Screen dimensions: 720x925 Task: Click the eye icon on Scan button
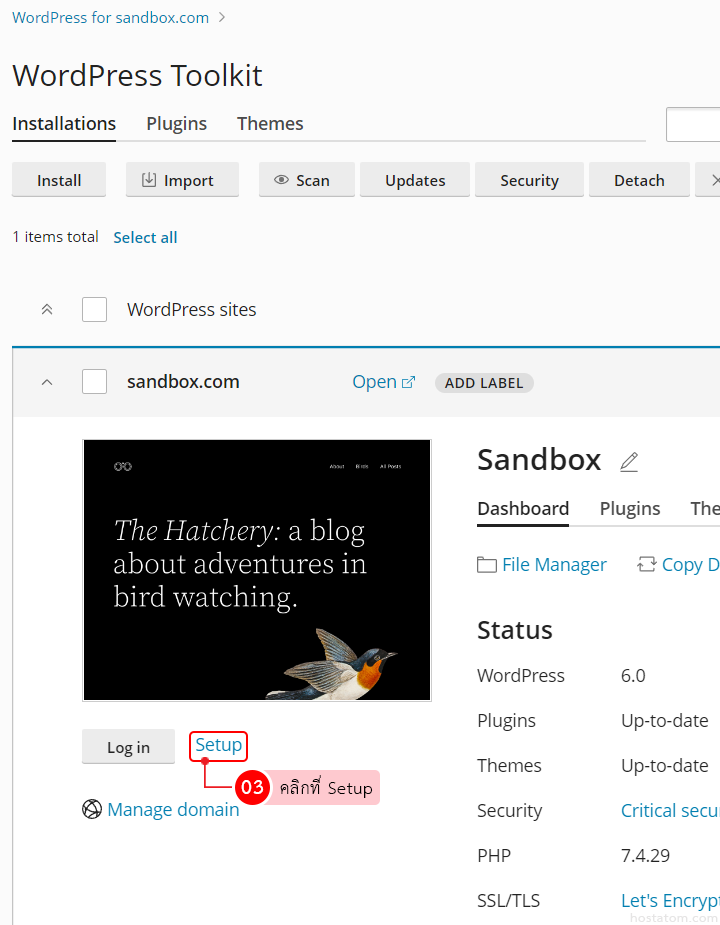(281, 180)
